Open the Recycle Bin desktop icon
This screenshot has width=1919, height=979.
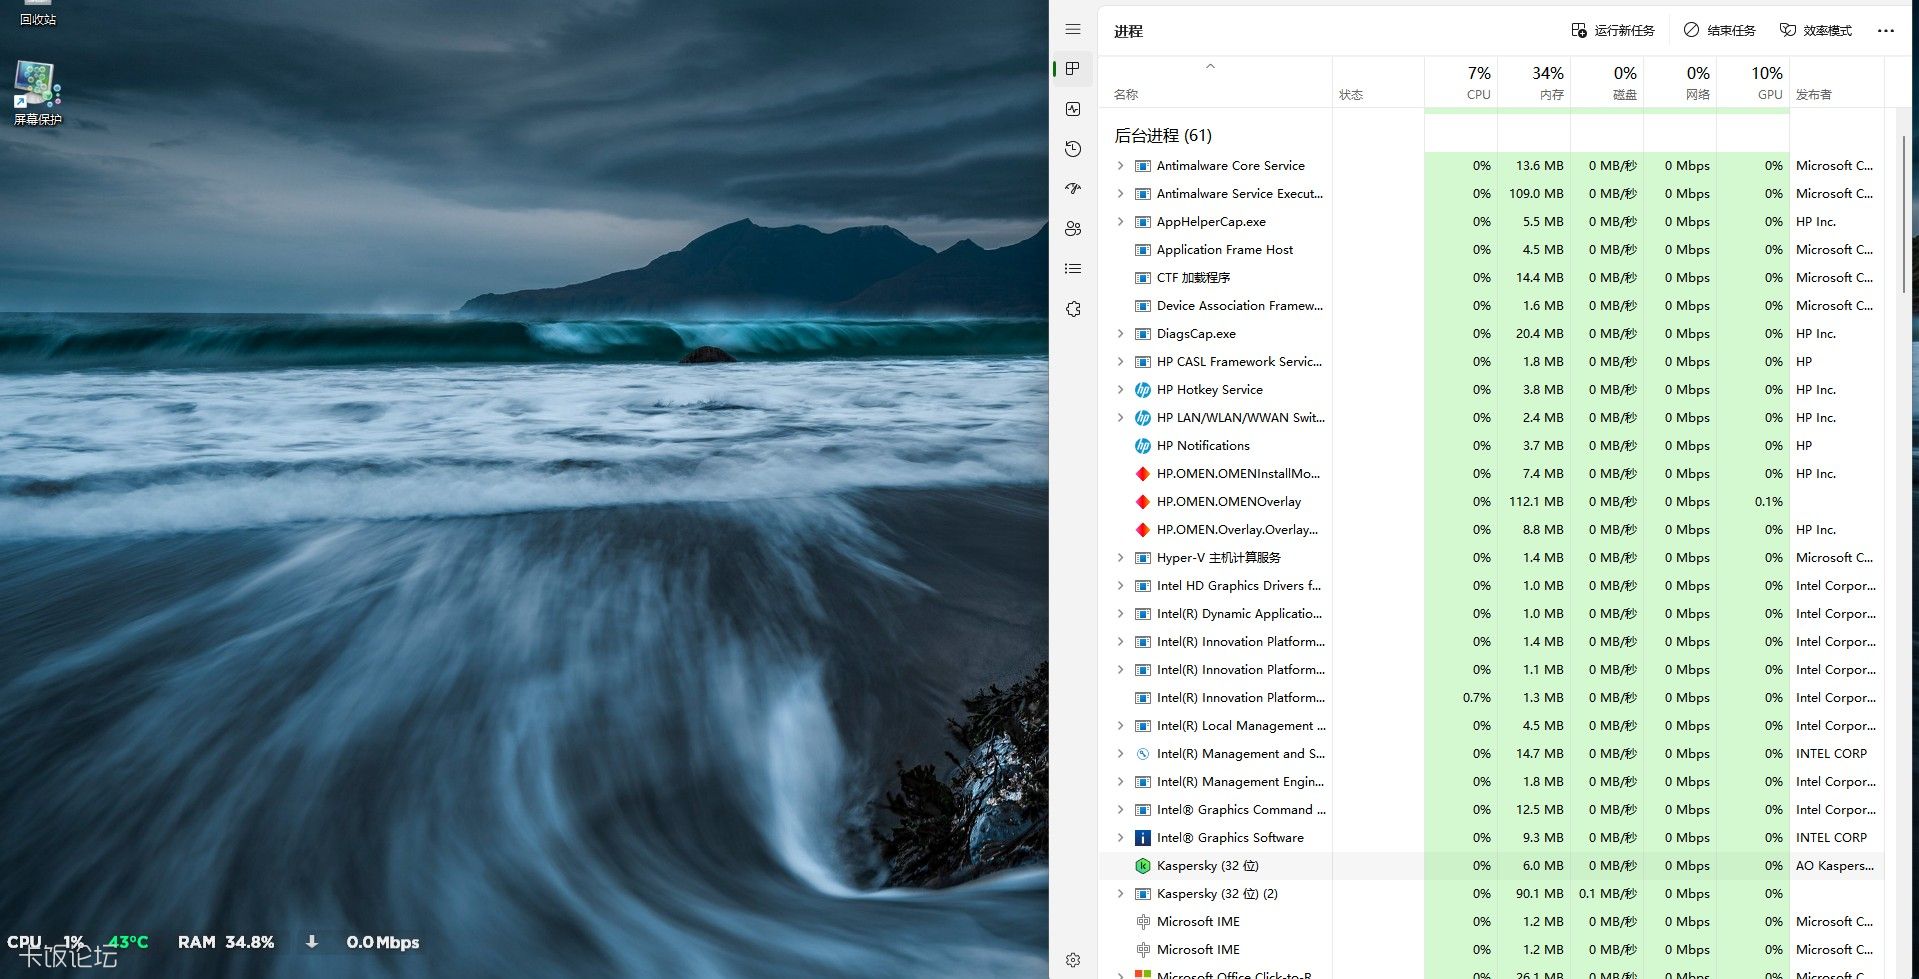click(x=37, y=12)
